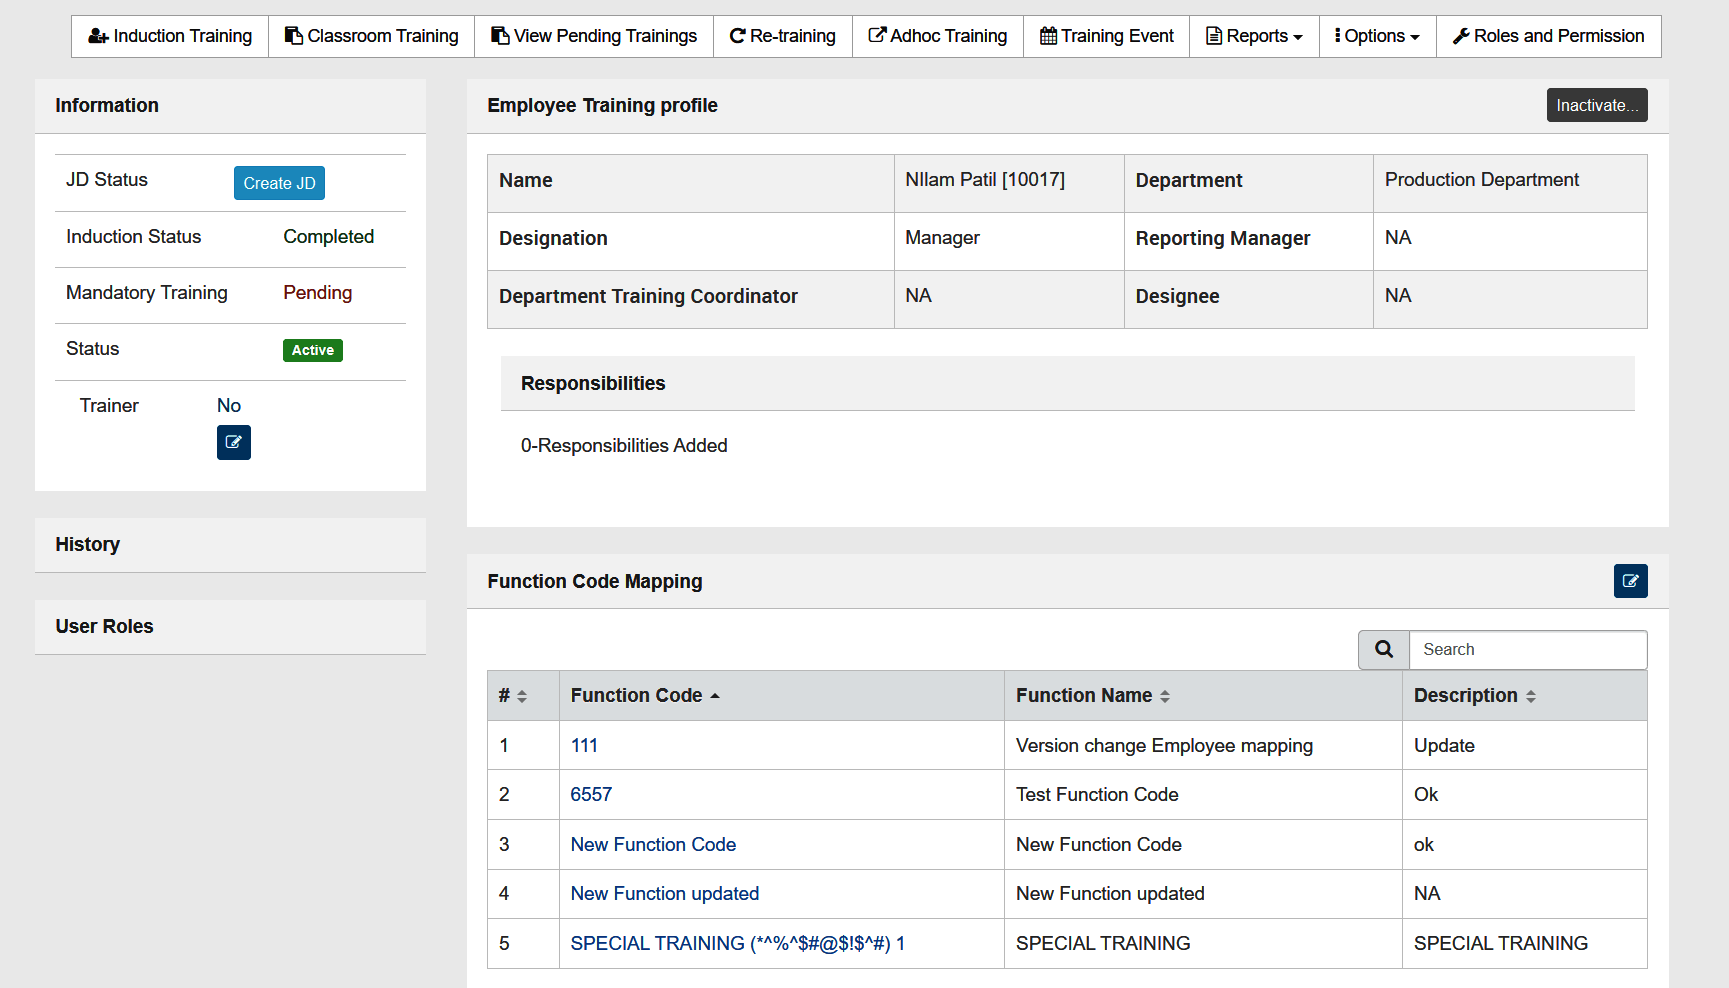Open the Reports dropdown

[1253, 35]
